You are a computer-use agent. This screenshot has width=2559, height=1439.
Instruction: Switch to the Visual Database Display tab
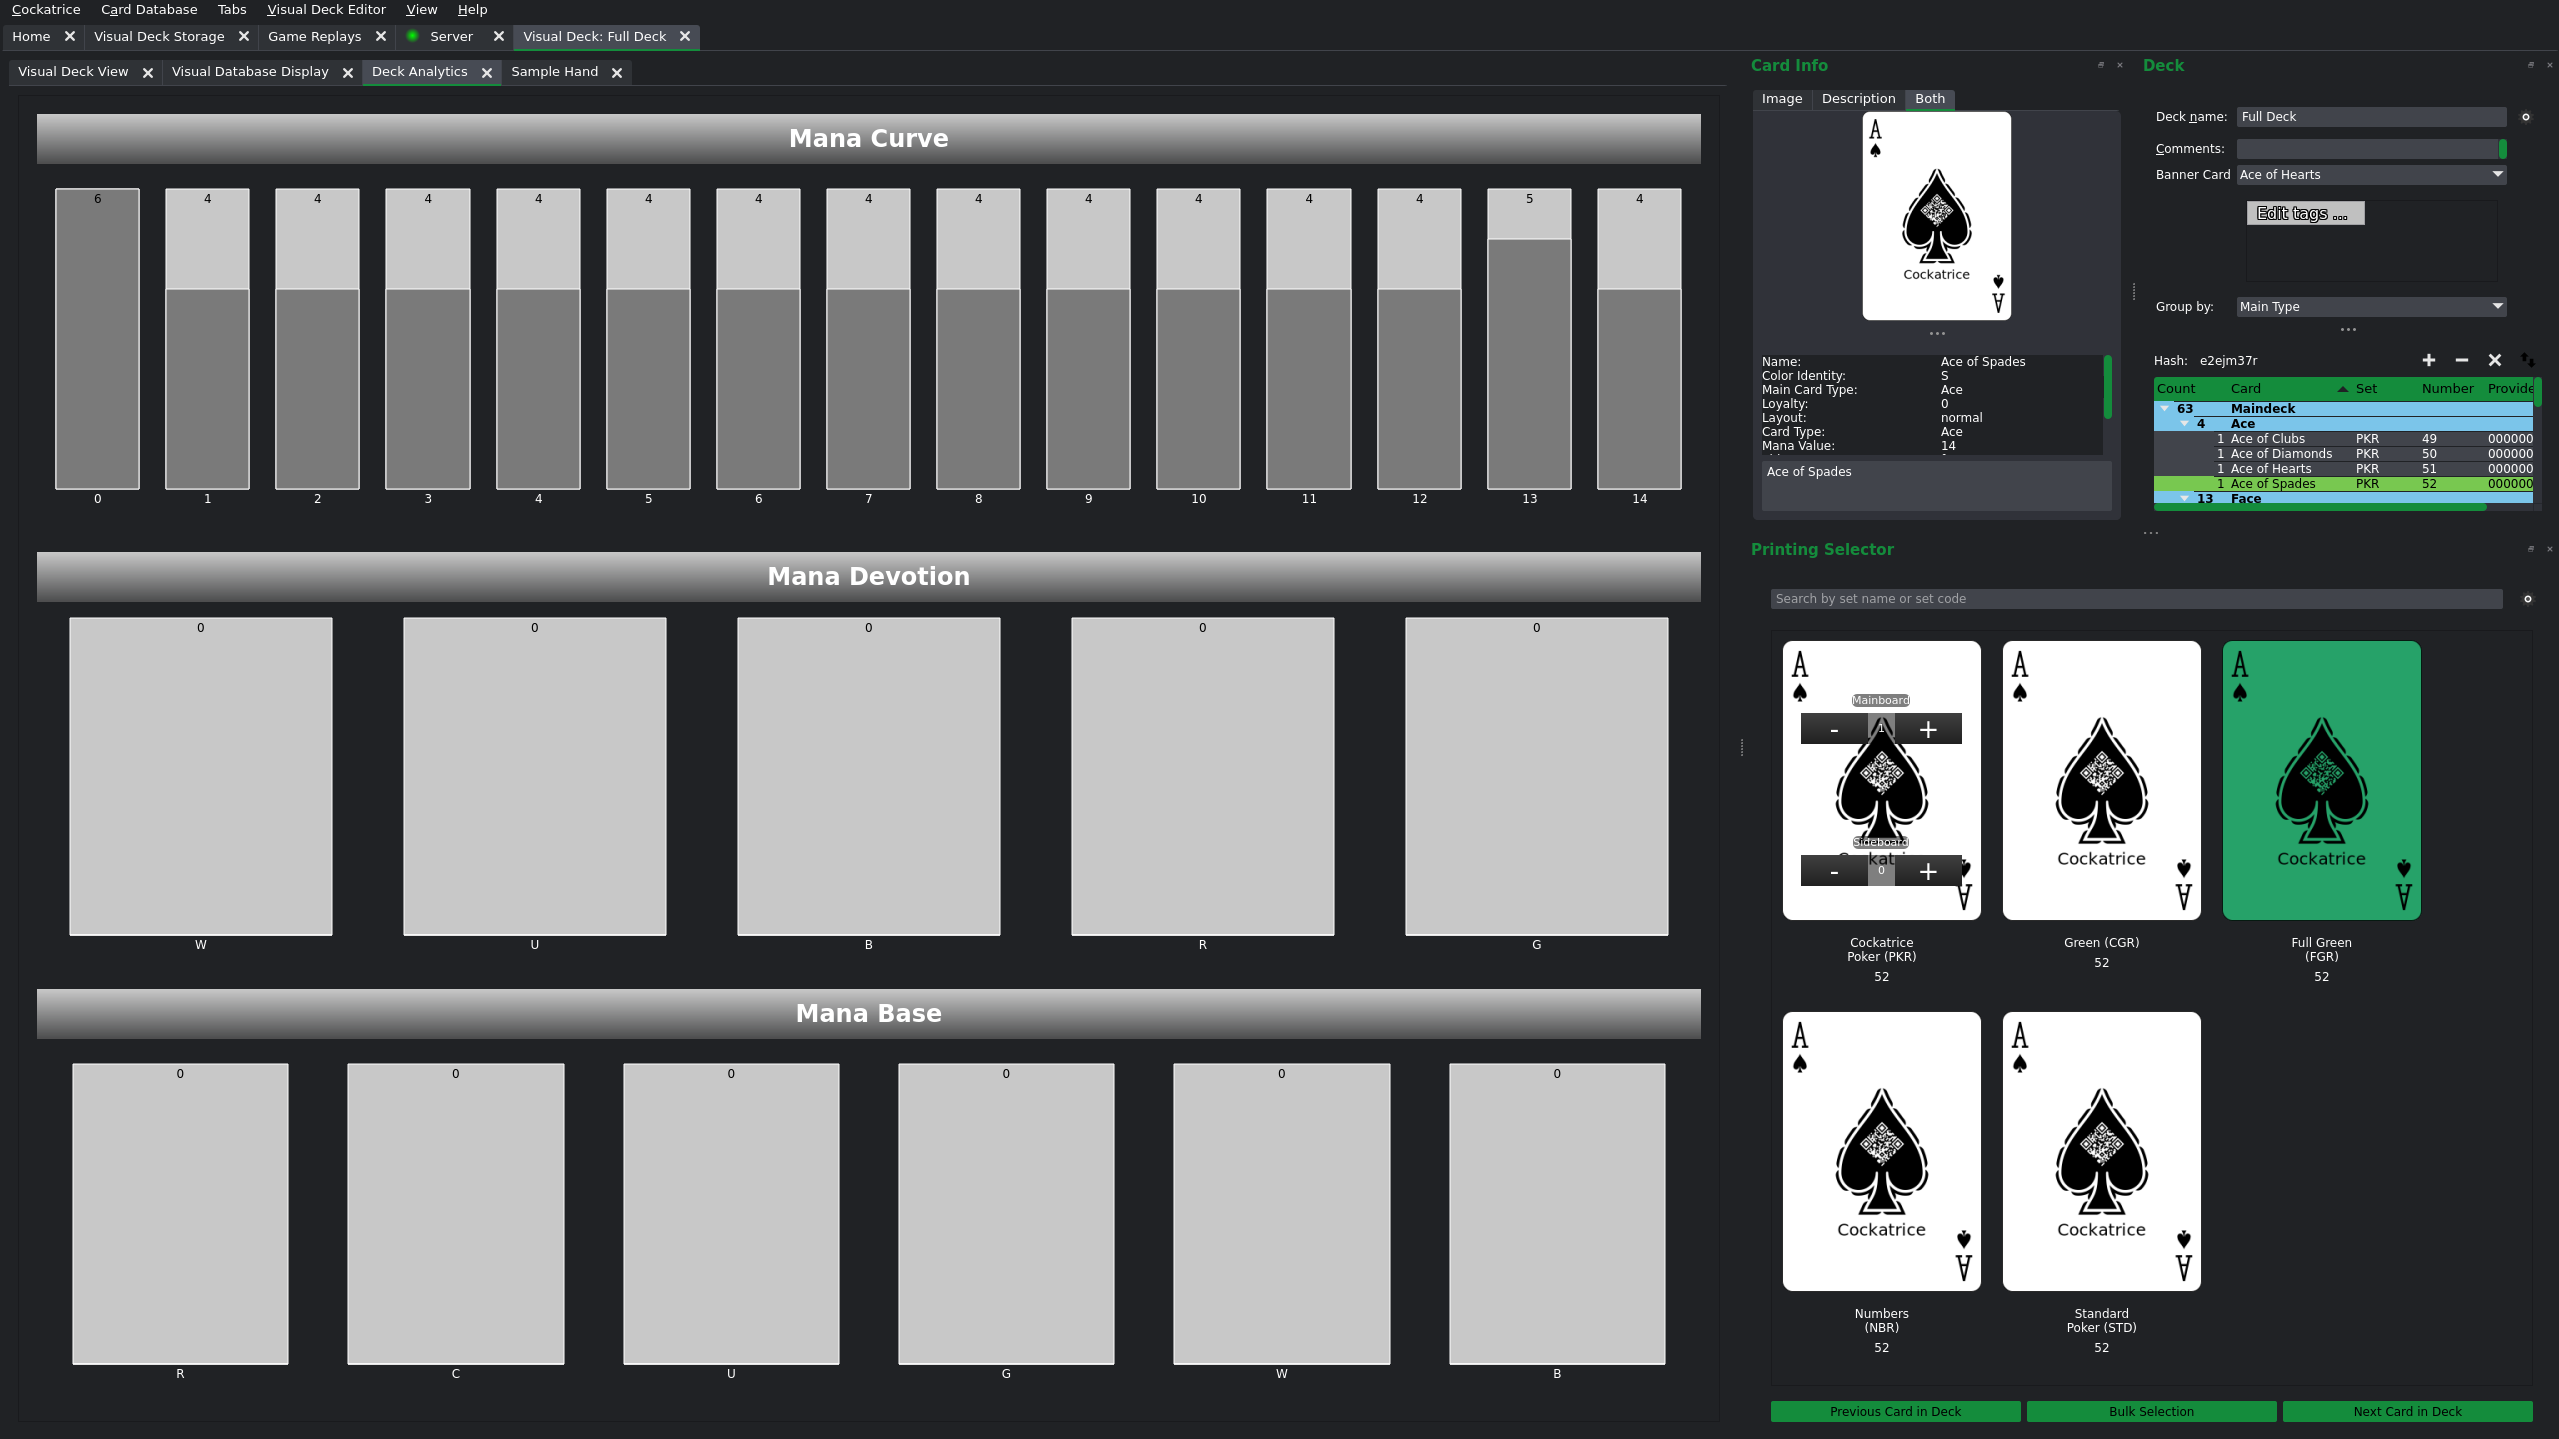(x=250, y=72)
